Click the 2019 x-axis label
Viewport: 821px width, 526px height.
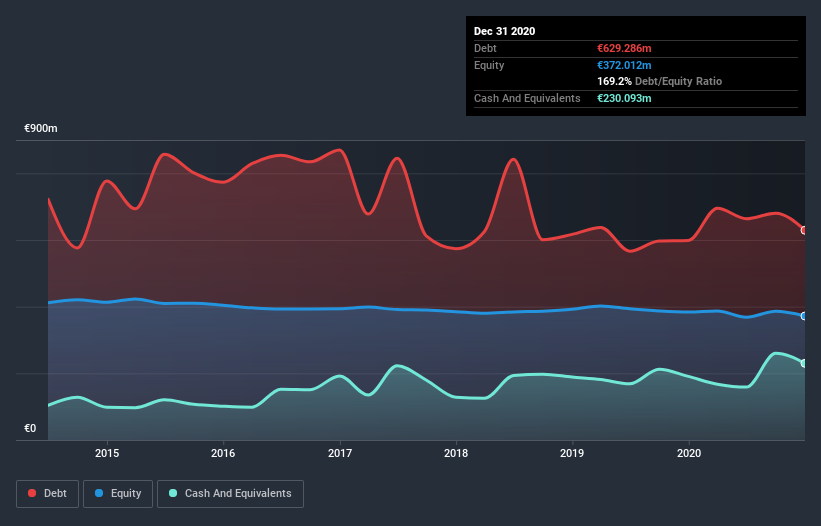pyautogui.click(x=572, y=453)
